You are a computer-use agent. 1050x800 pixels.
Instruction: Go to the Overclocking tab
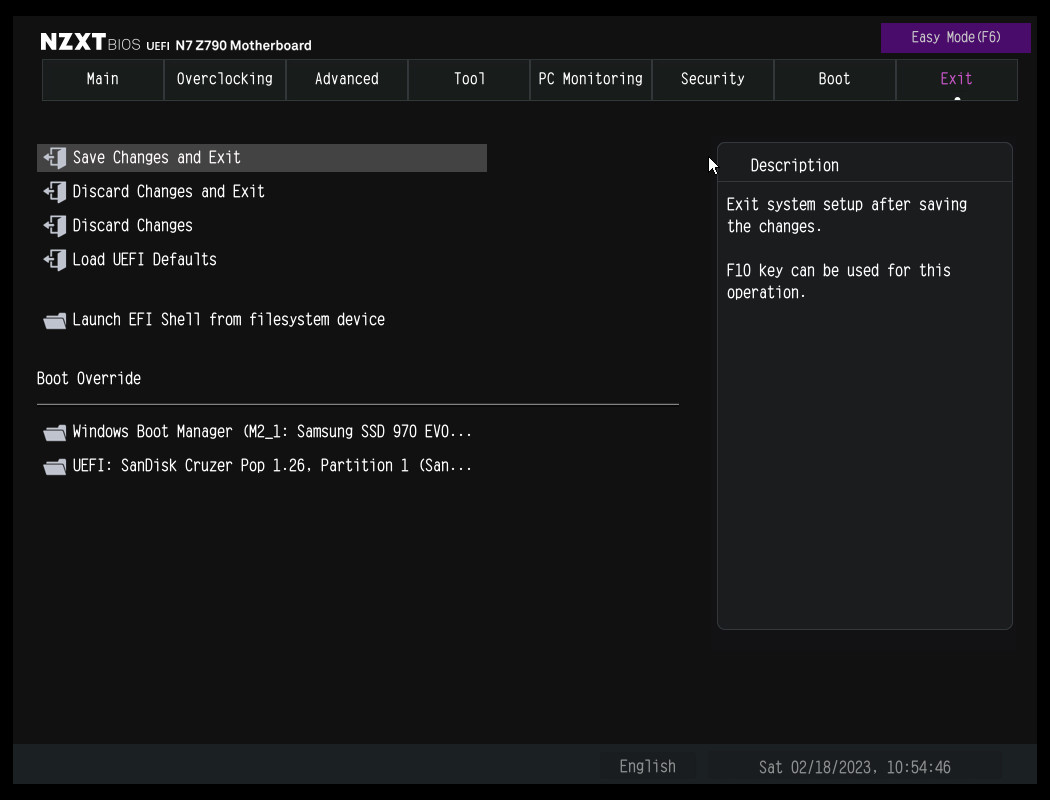(x=225, y=79)
